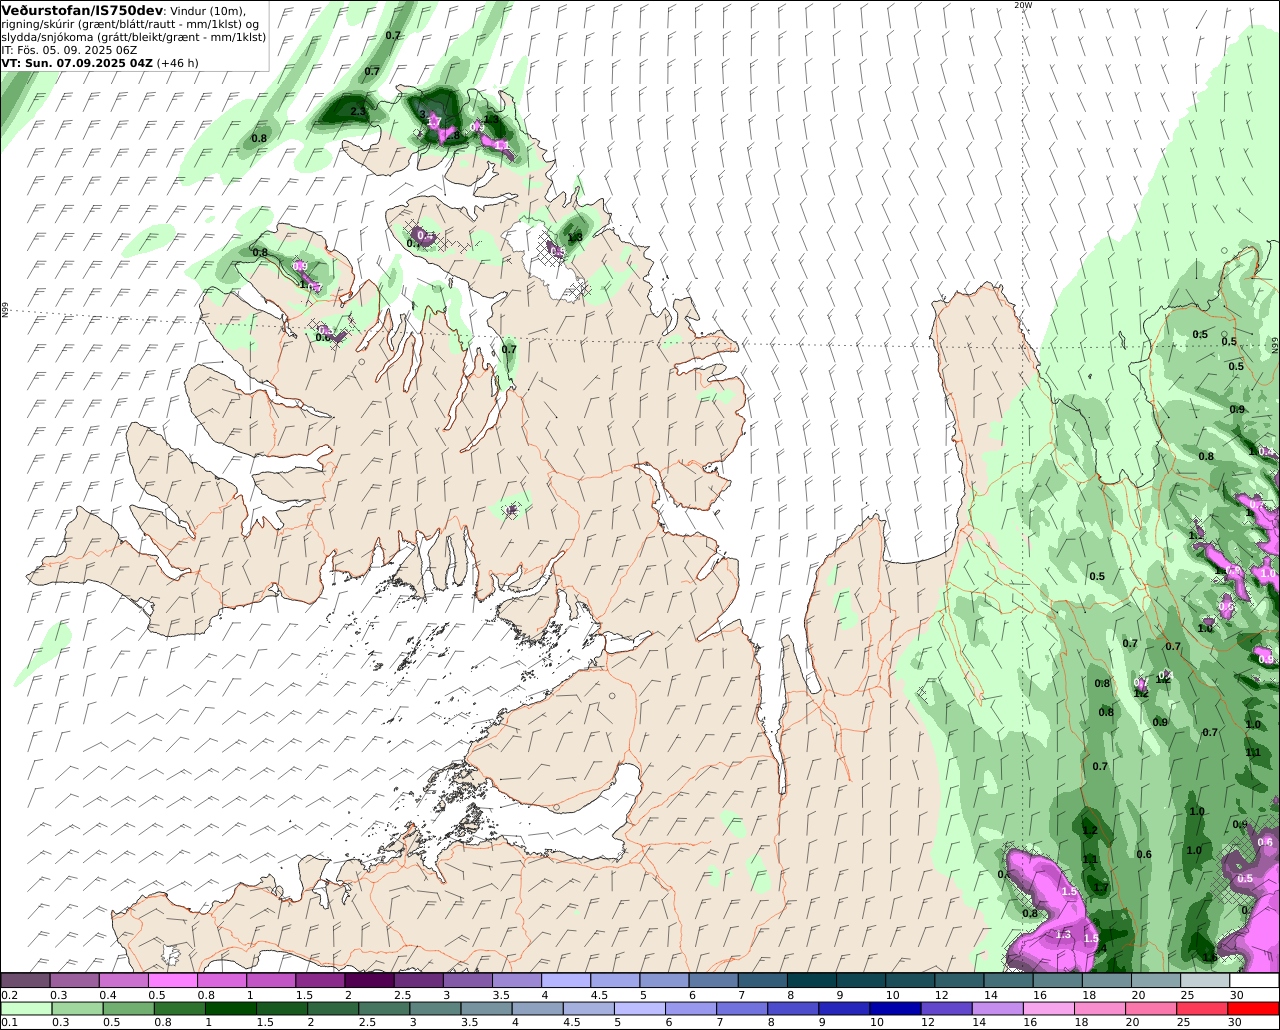The width and height of the screenshot is (1280, 1030).
Task: Click the white 30+ swatch in top legend row
Action: point(1253,981)
